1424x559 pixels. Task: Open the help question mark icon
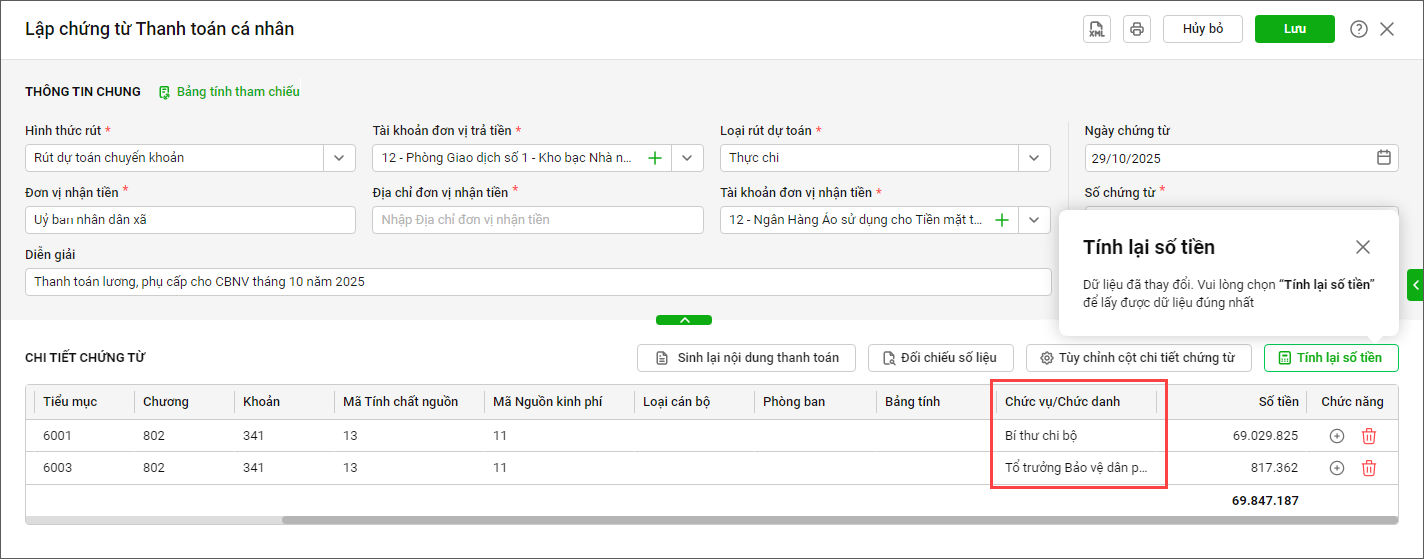[x=1358, y=29]
